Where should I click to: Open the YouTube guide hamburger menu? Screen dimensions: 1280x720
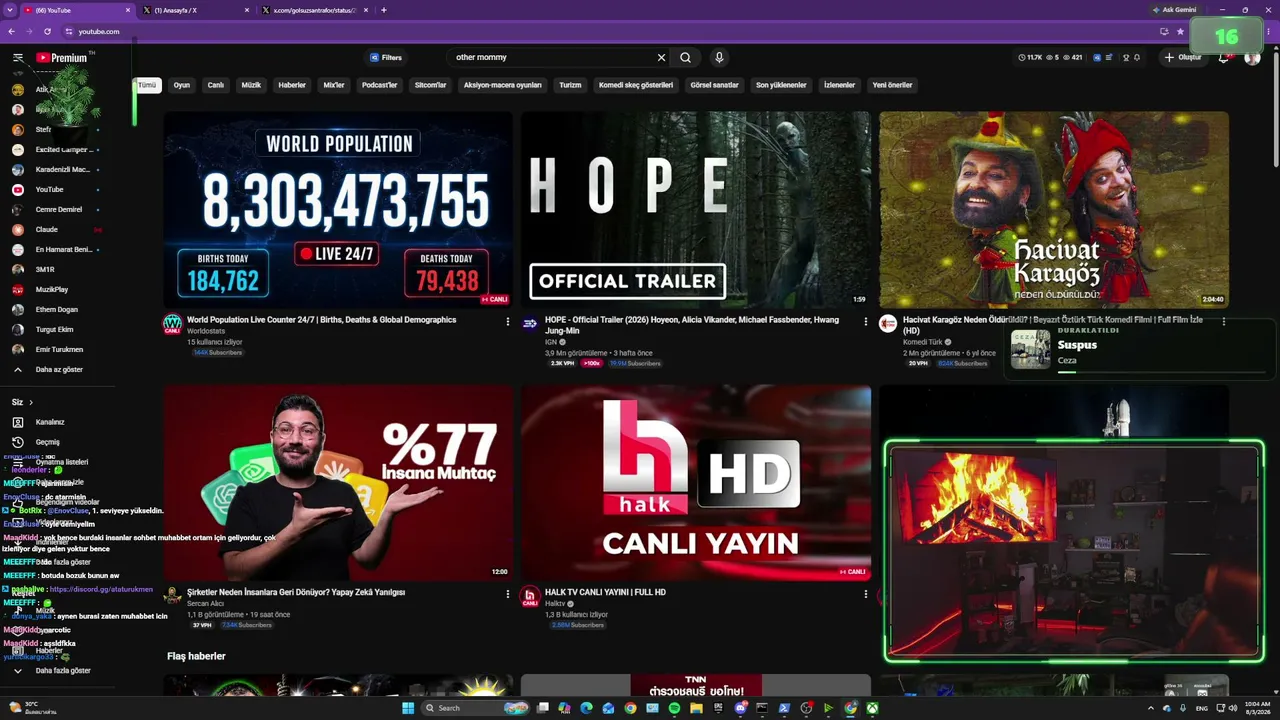tap(18, 58)
